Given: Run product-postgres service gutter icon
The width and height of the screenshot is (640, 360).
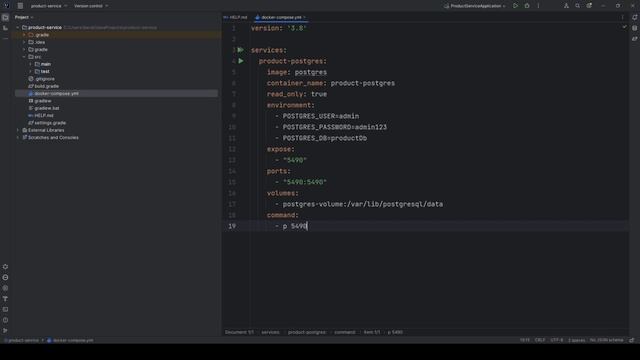Looking at the screenshot, I should (x=241, y=61).
